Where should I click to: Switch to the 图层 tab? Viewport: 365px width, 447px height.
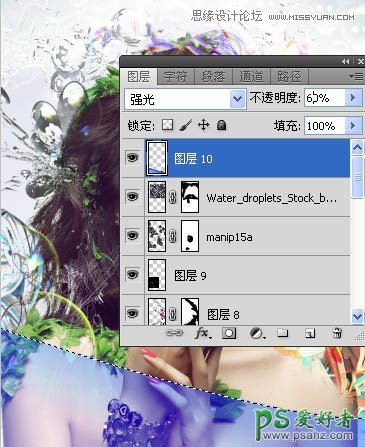coord(139,77)
